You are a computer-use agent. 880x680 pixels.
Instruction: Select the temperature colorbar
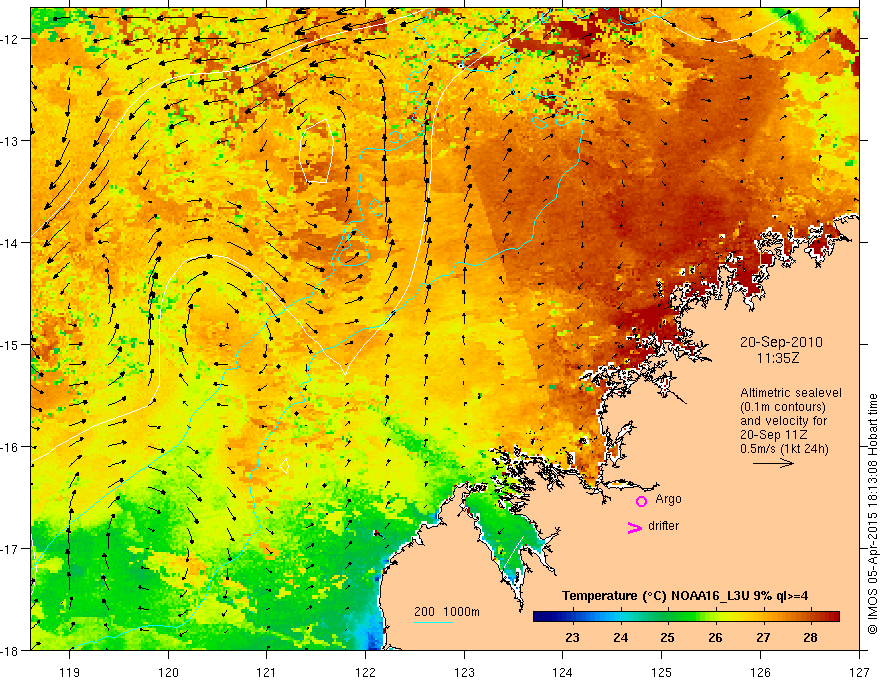click(x=686, y=617)
